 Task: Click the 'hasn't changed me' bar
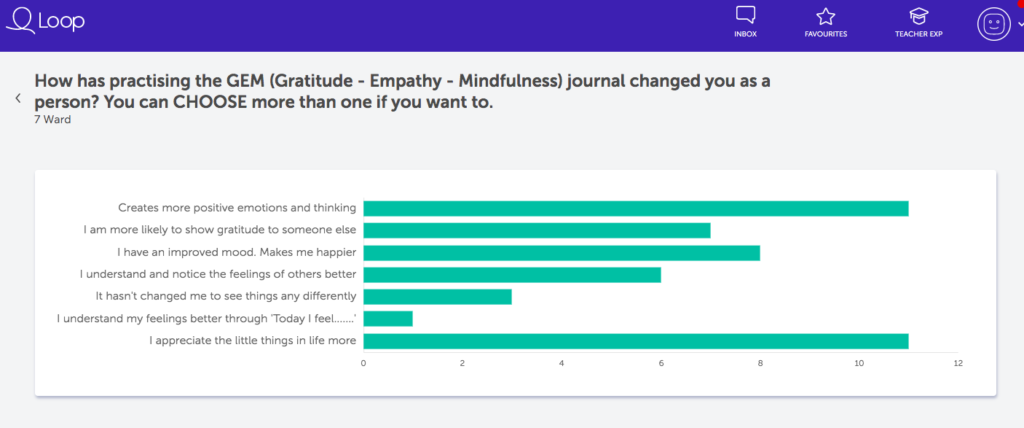tap(437, 296)
